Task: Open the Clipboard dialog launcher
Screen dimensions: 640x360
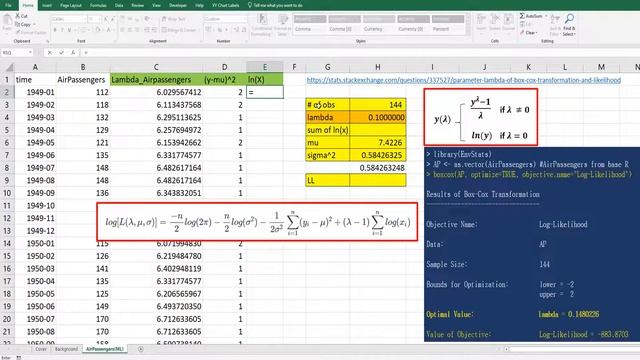Action: [47, 41]
